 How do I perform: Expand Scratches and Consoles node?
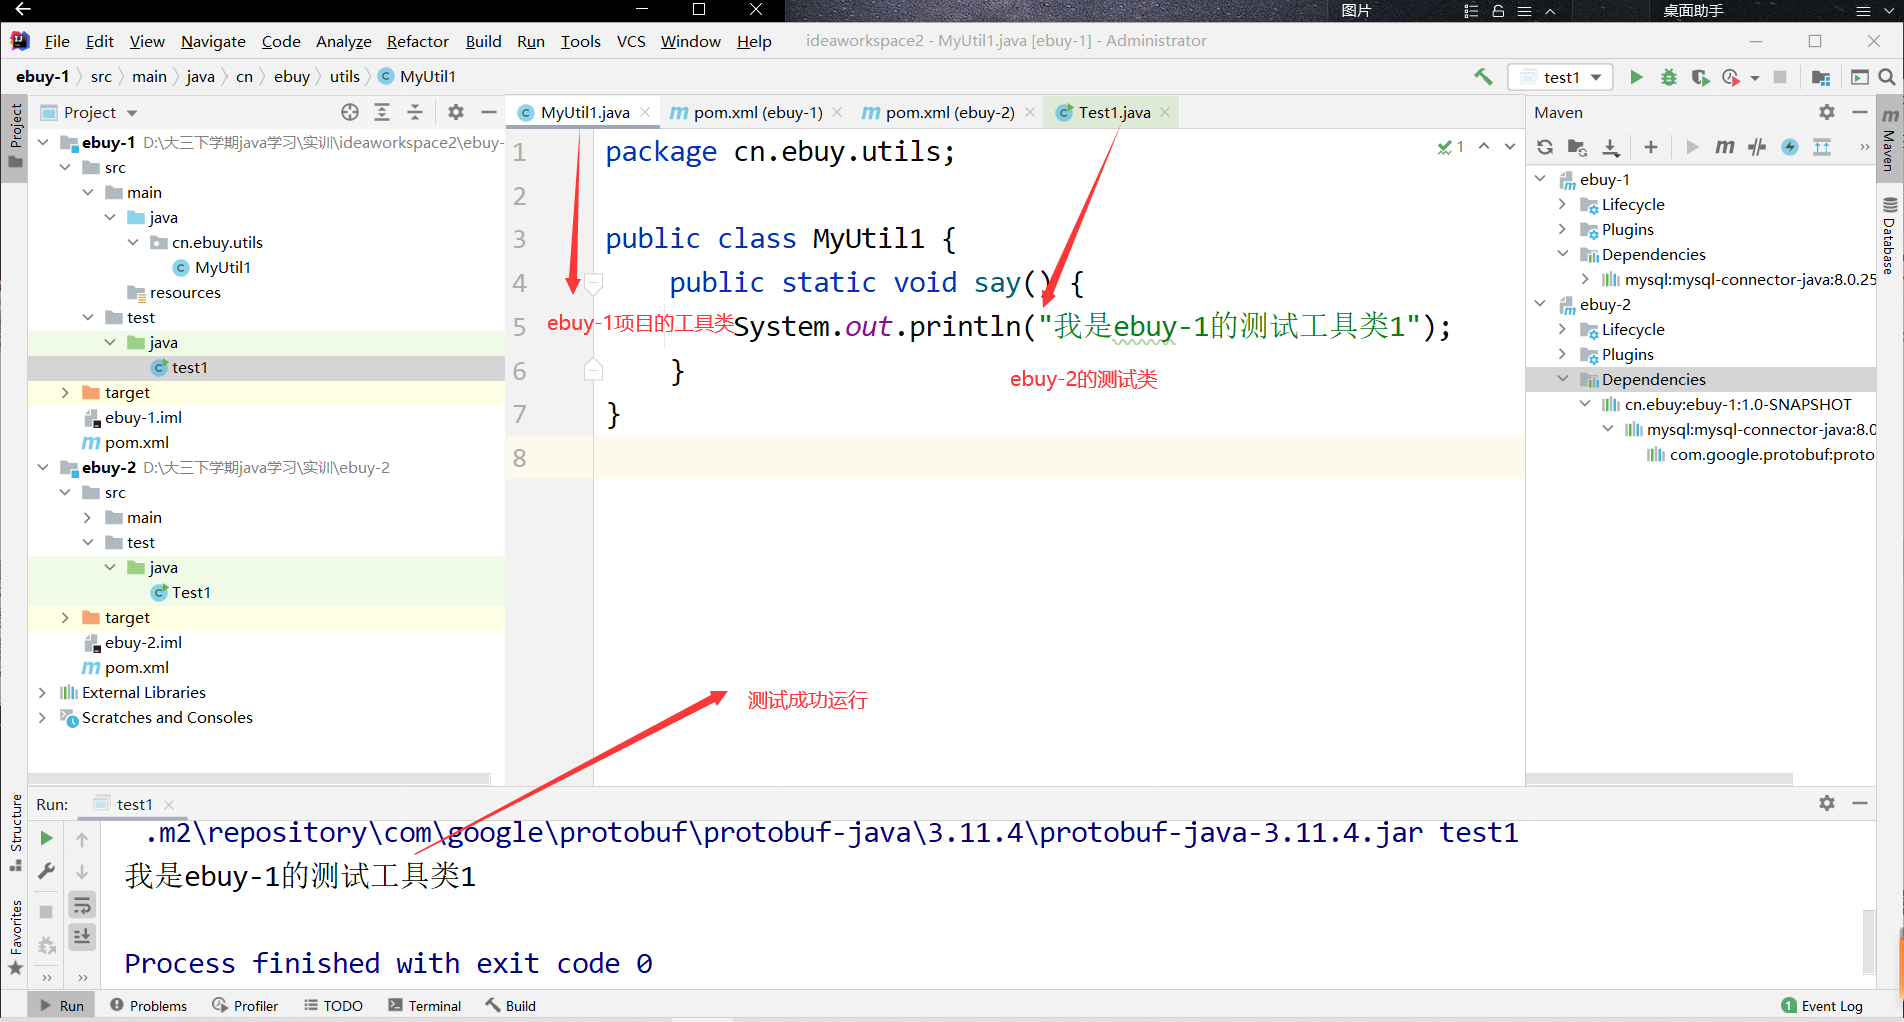click(43, 717)
